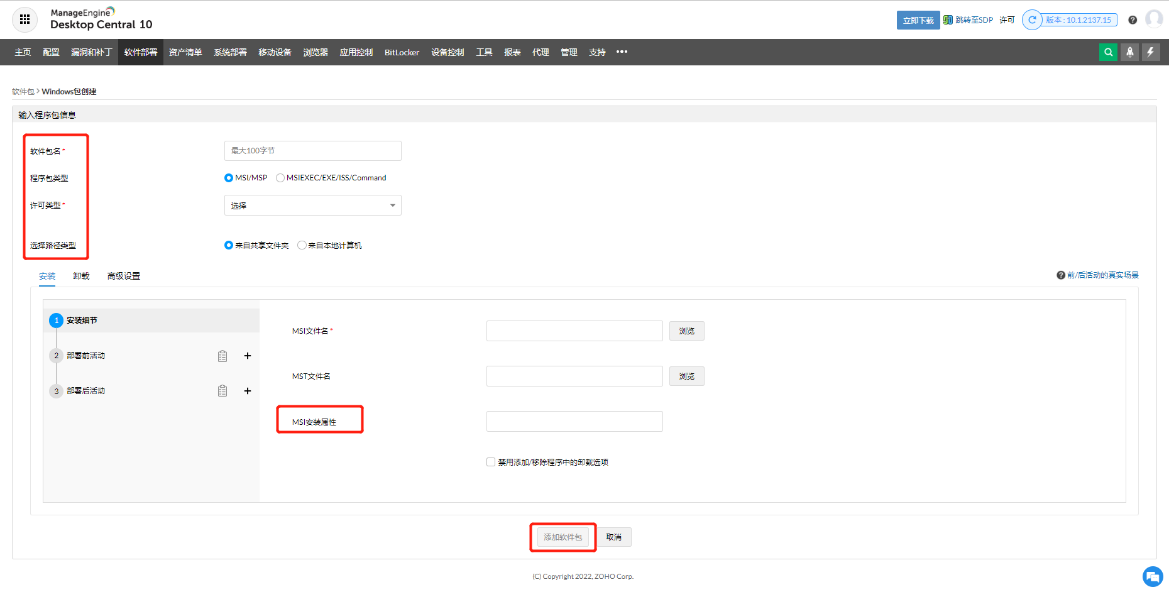Switch to the 高级设置 tab

click(124, 276)
